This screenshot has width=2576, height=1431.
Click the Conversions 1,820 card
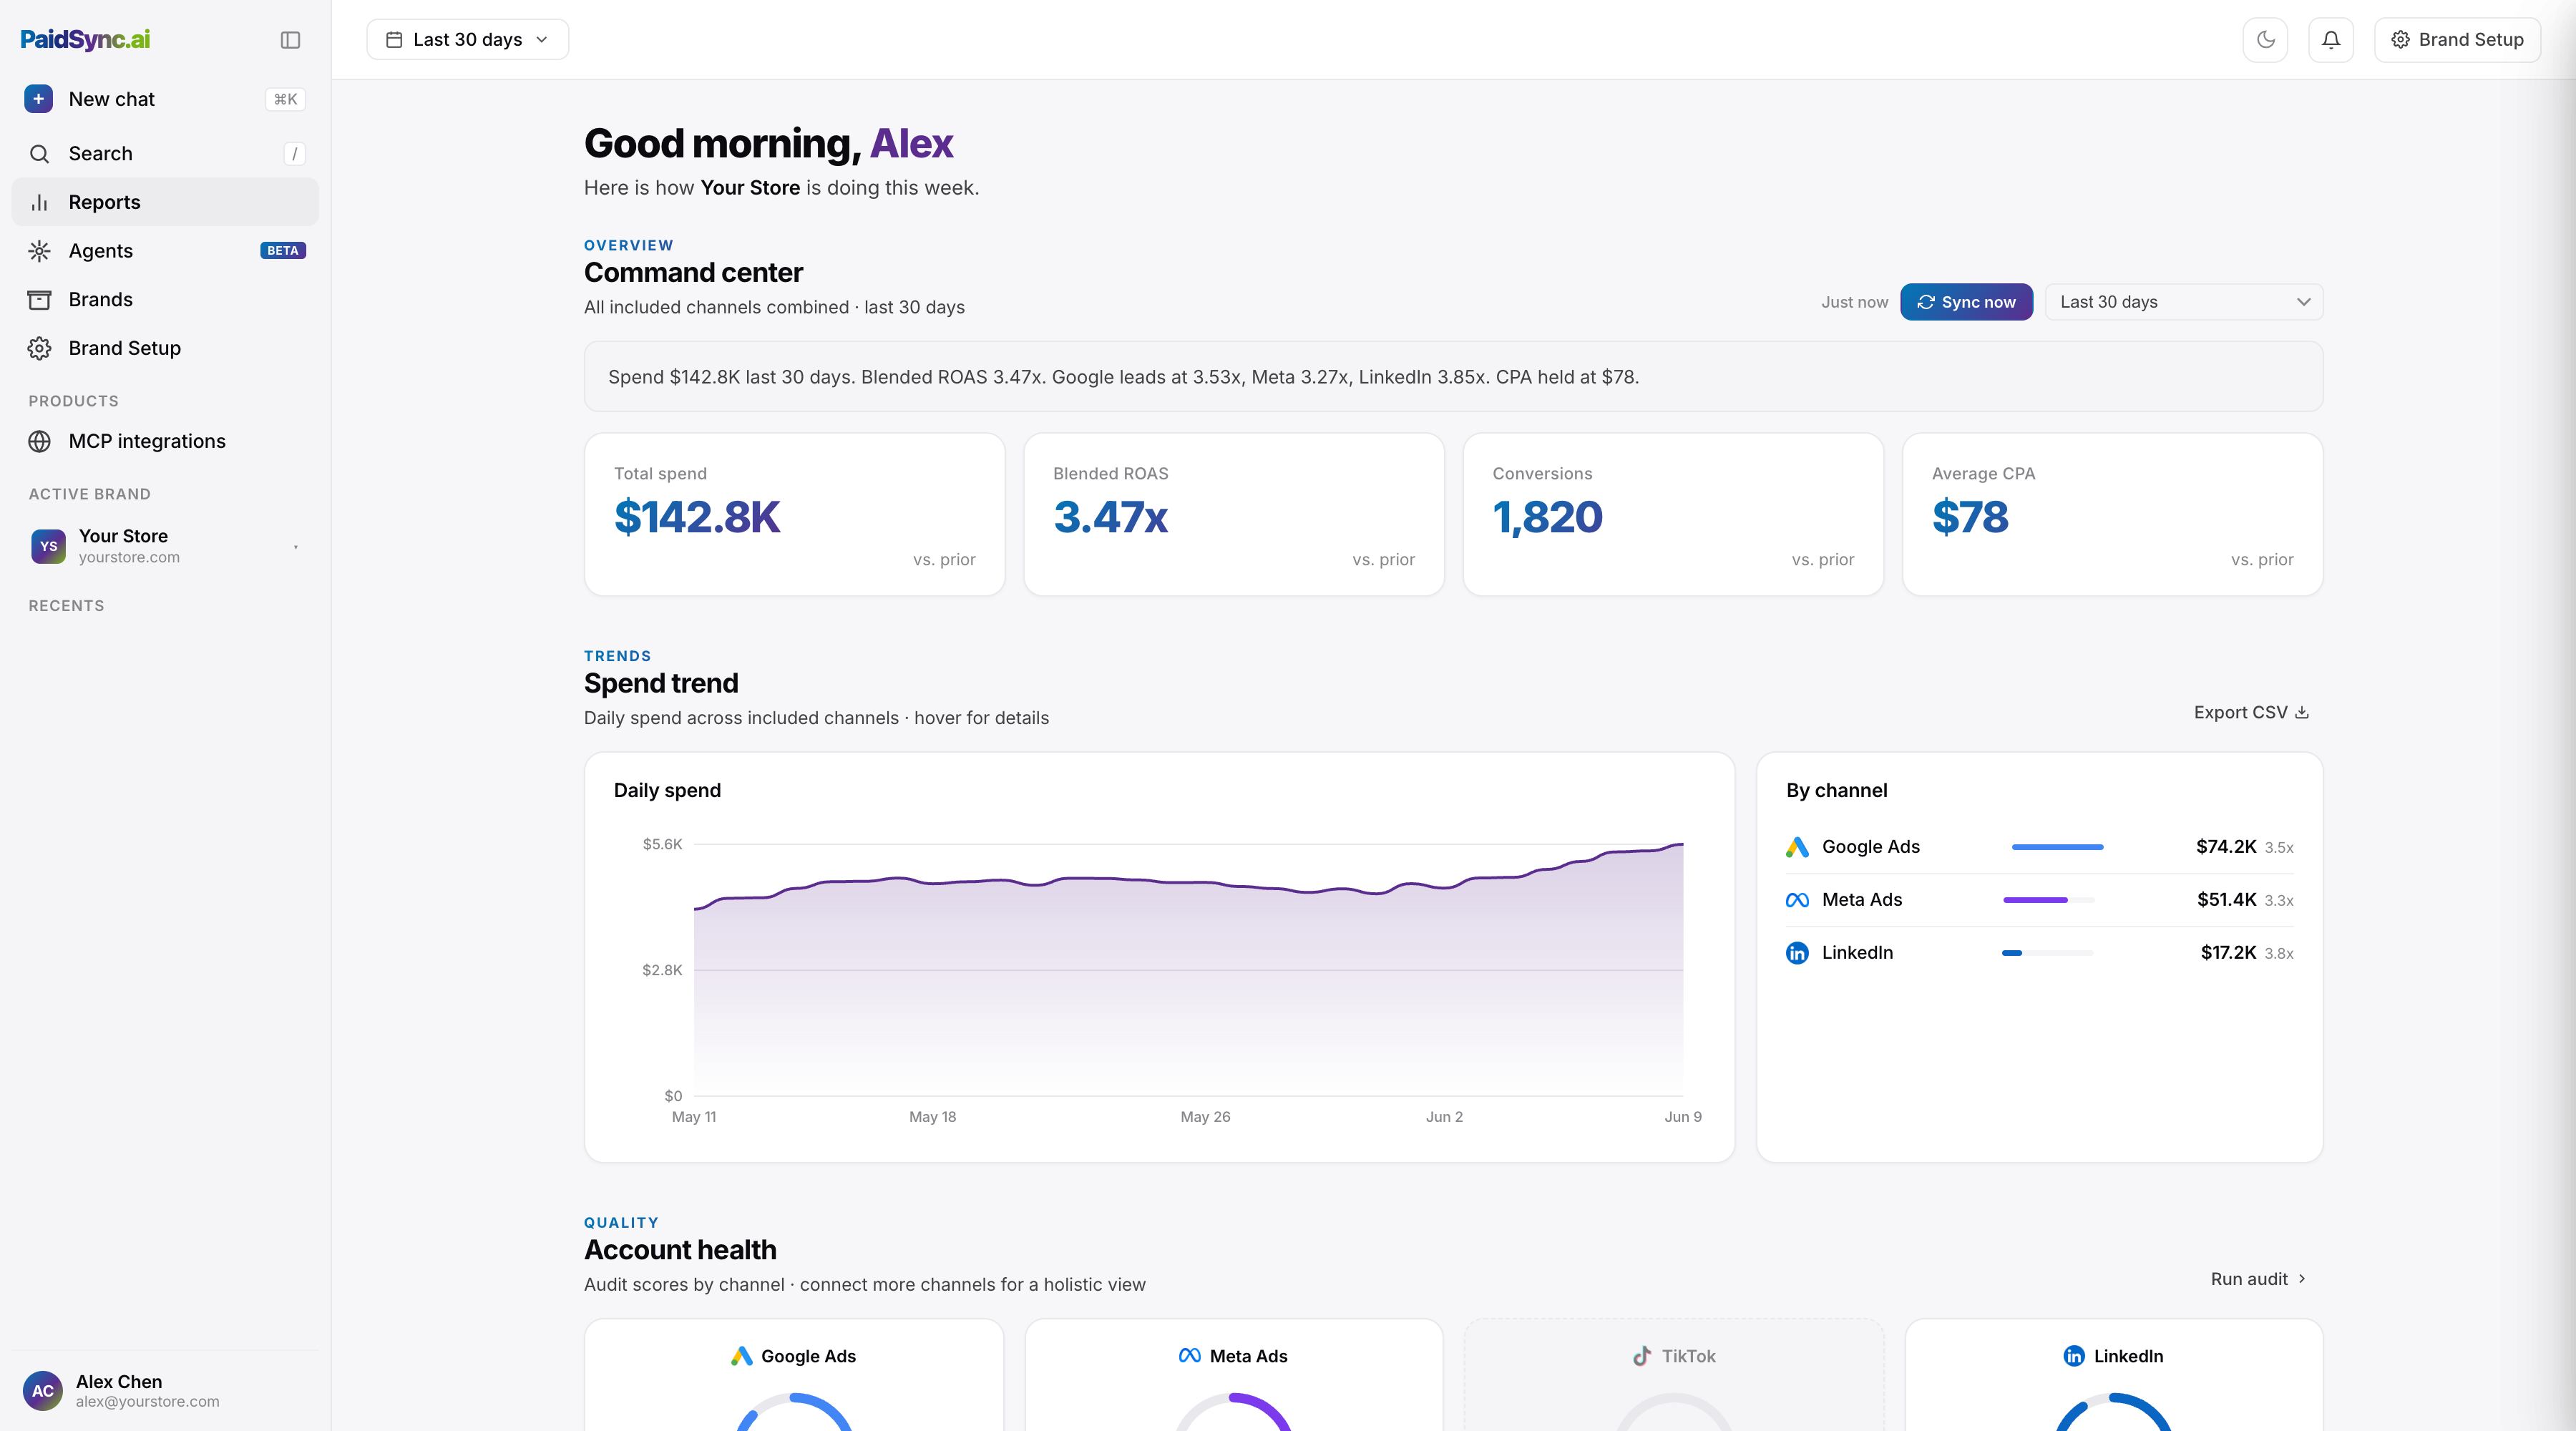click(x=1673, y=514)
